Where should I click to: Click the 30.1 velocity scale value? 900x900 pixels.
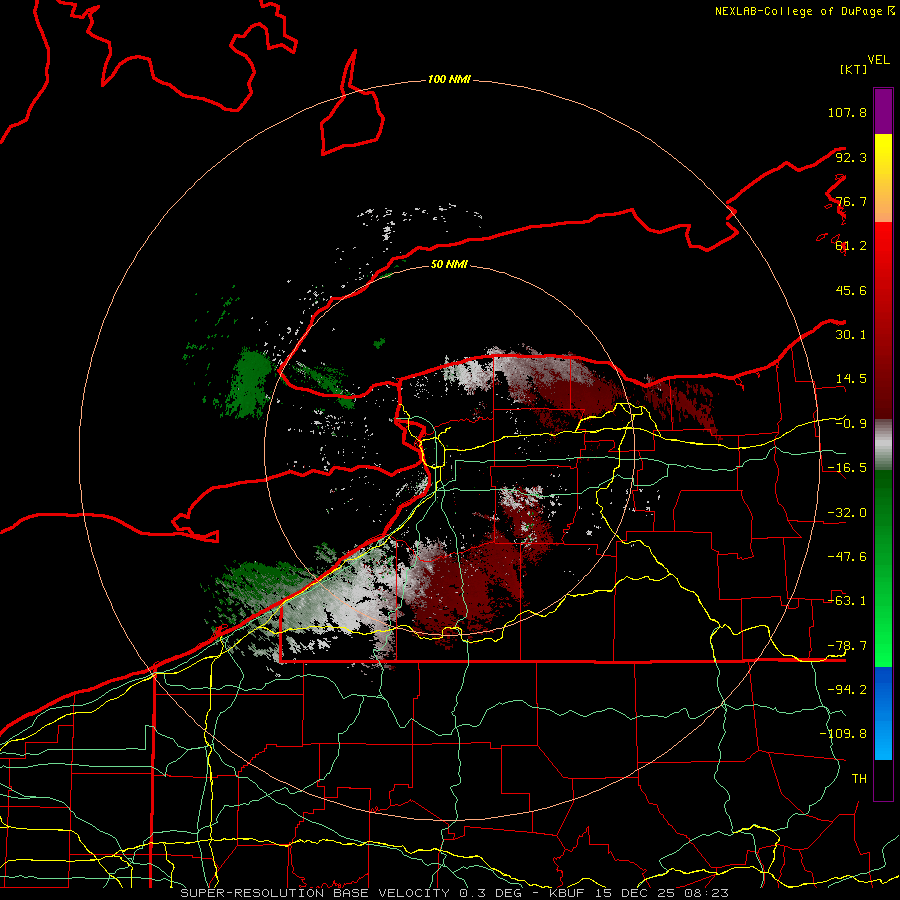click(851, 335)
